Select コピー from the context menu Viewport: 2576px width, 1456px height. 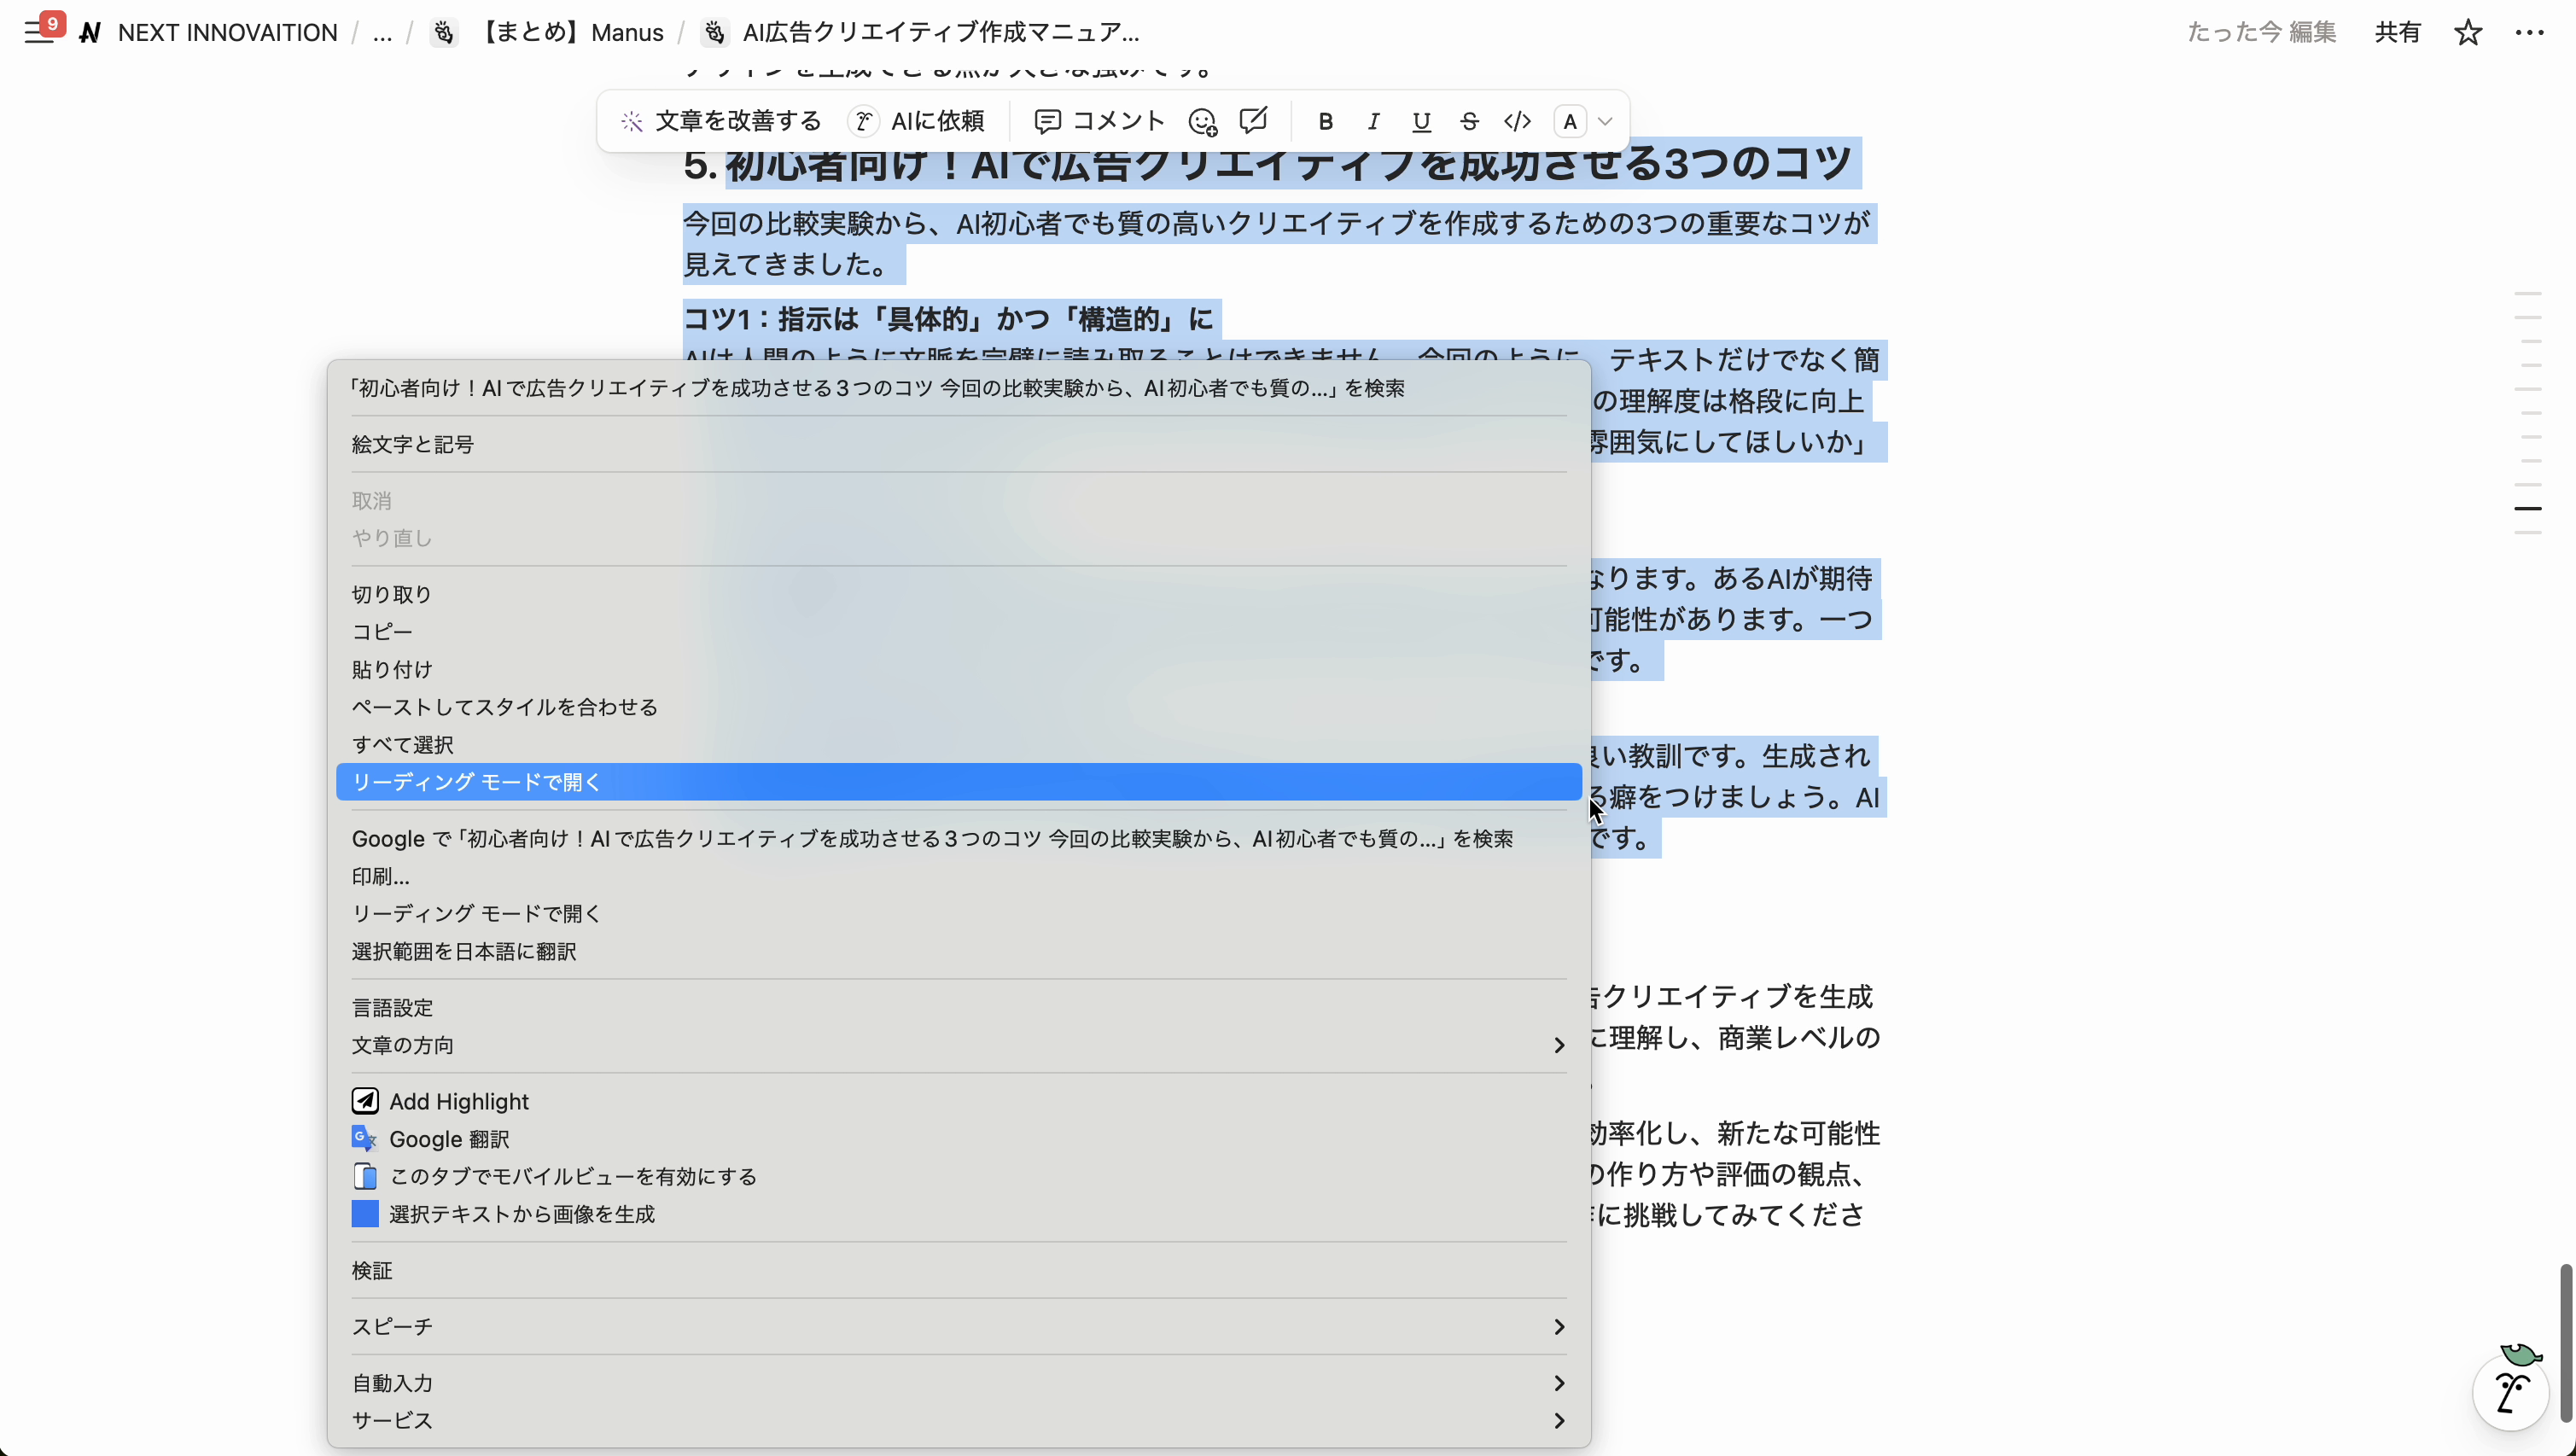(x=381, y=631)
